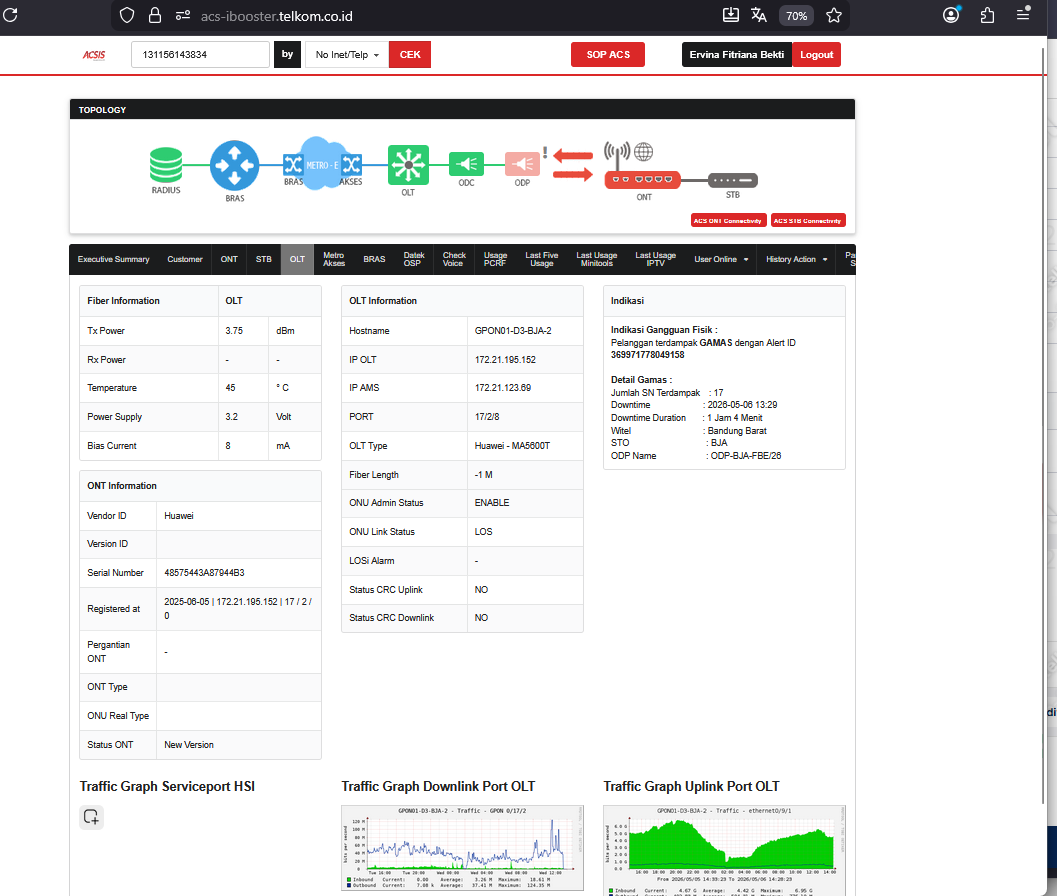Open the browser hamburger menu

tap(1023, 14)
